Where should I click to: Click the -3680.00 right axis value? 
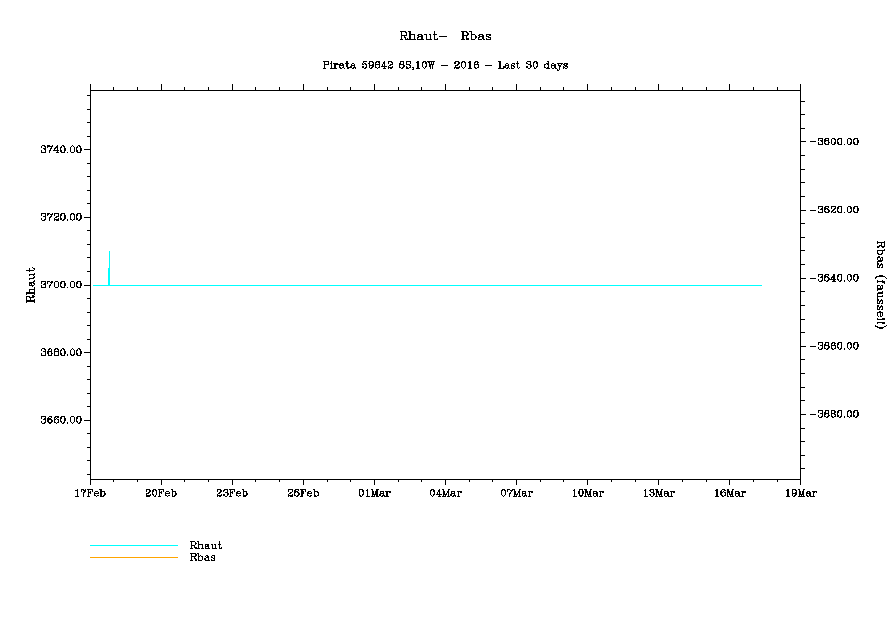[836, 413]
